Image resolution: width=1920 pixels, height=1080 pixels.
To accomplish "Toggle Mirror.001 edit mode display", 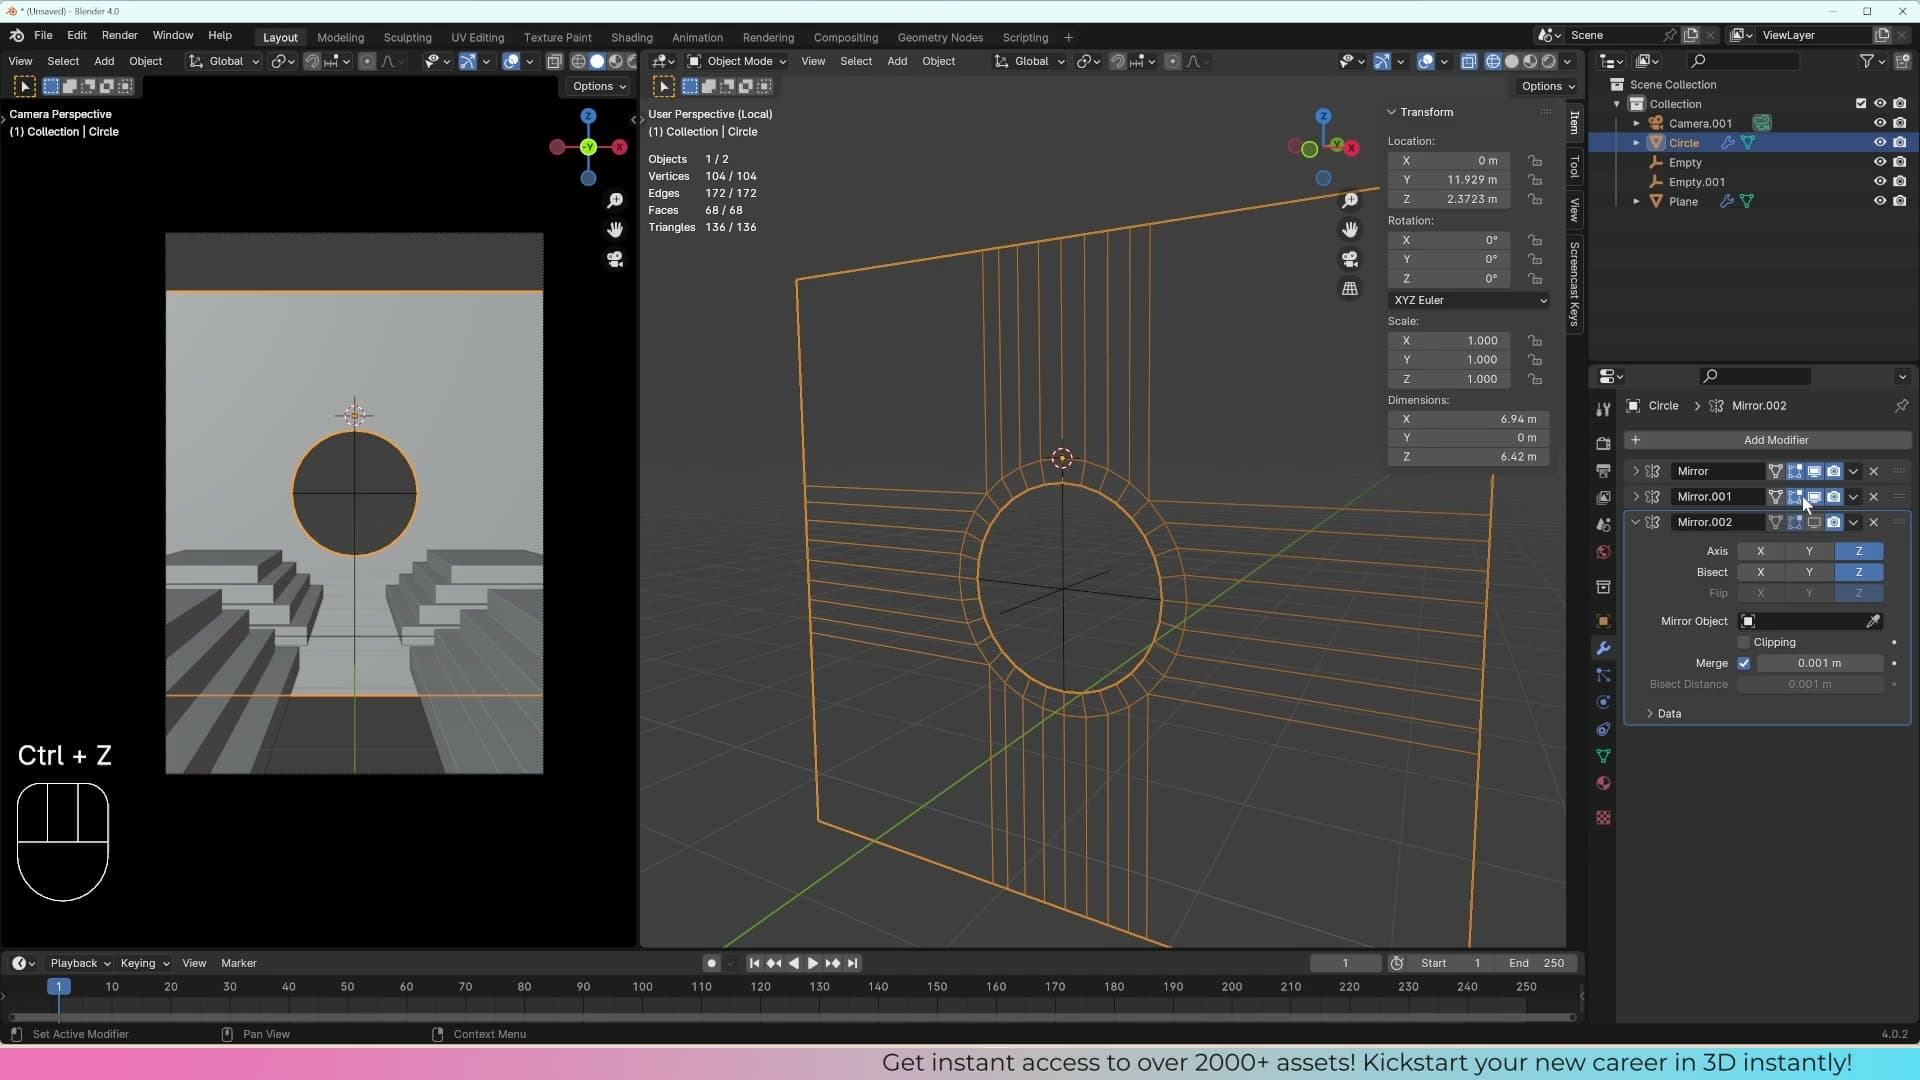I will [1795, 497].
